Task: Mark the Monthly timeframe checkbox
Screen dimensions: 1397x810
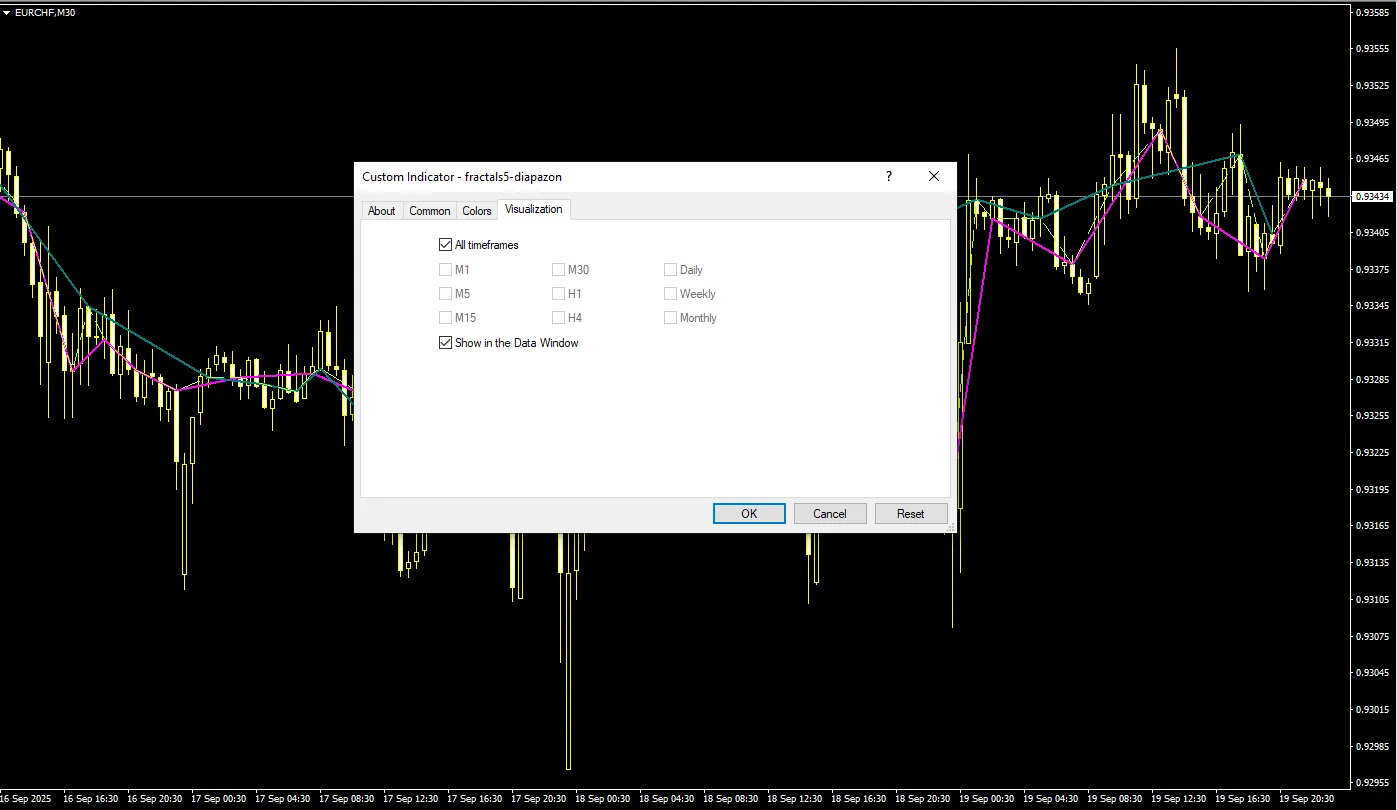Action: point(670,318)
